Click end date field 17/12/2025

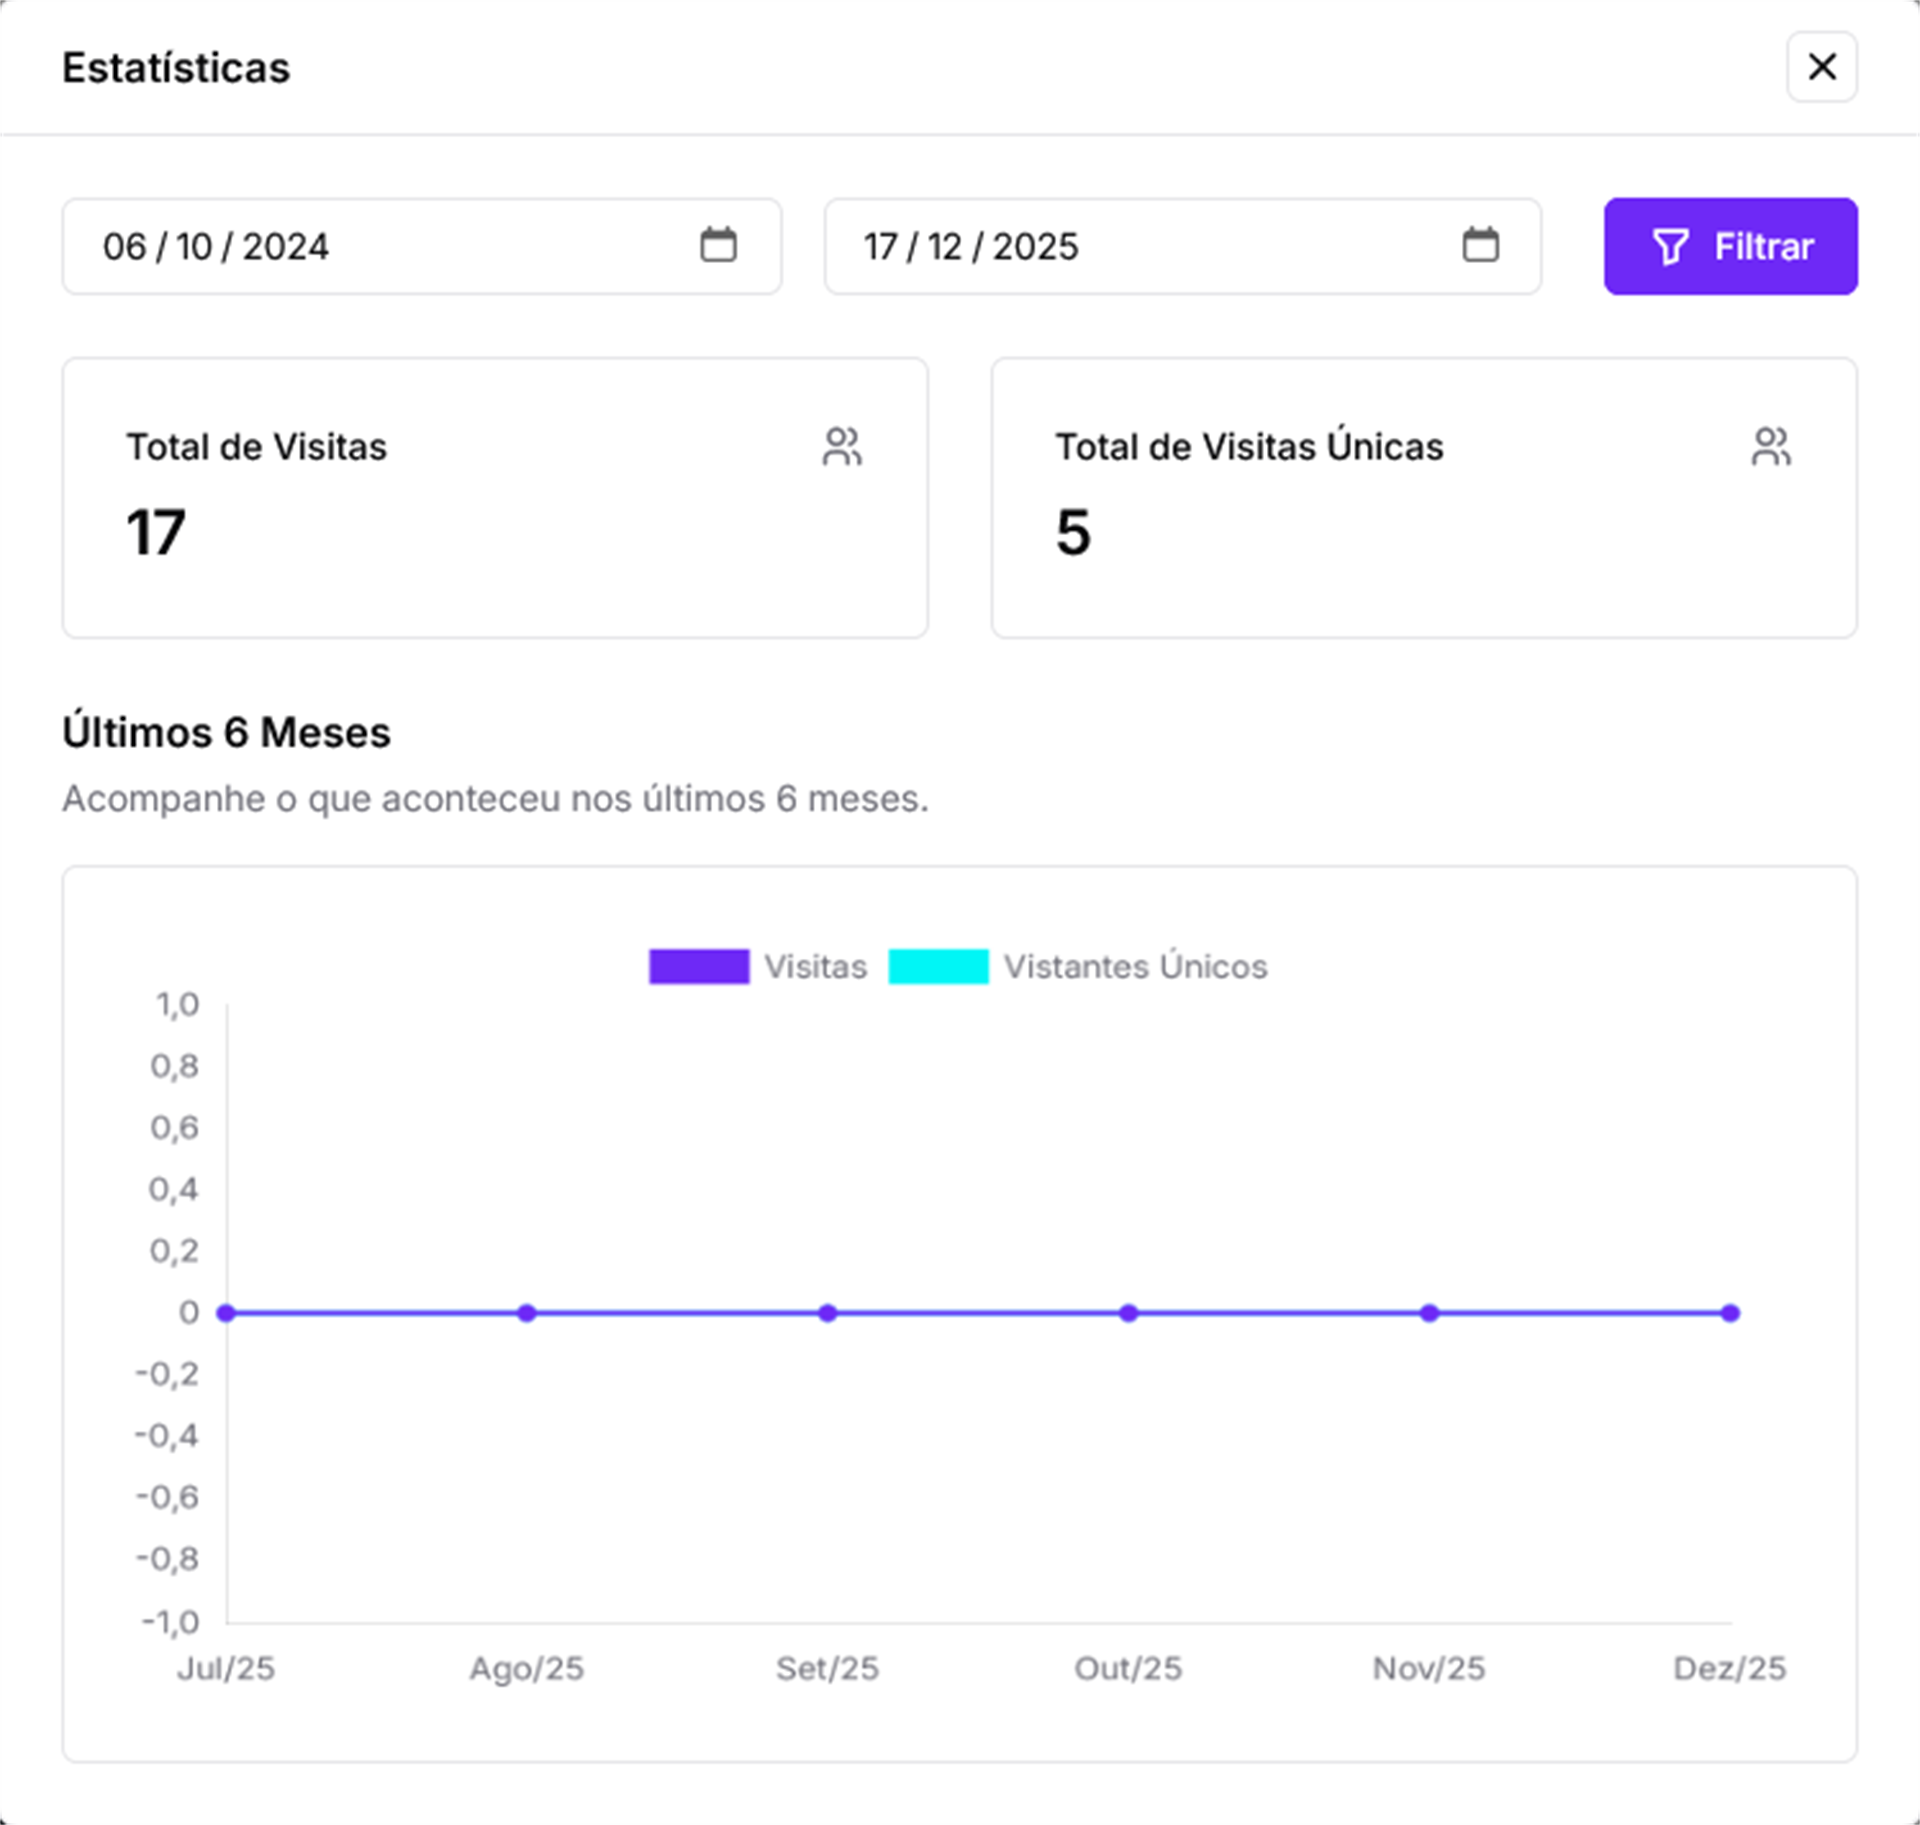971,247
